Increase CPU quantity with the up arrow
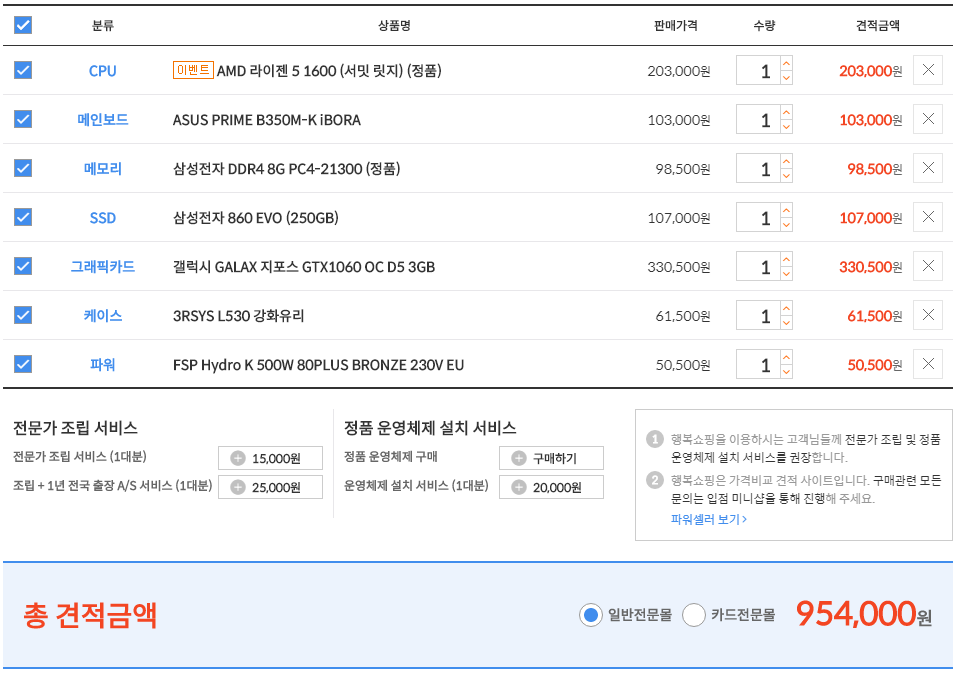962x673 pixels. [786, 63]
